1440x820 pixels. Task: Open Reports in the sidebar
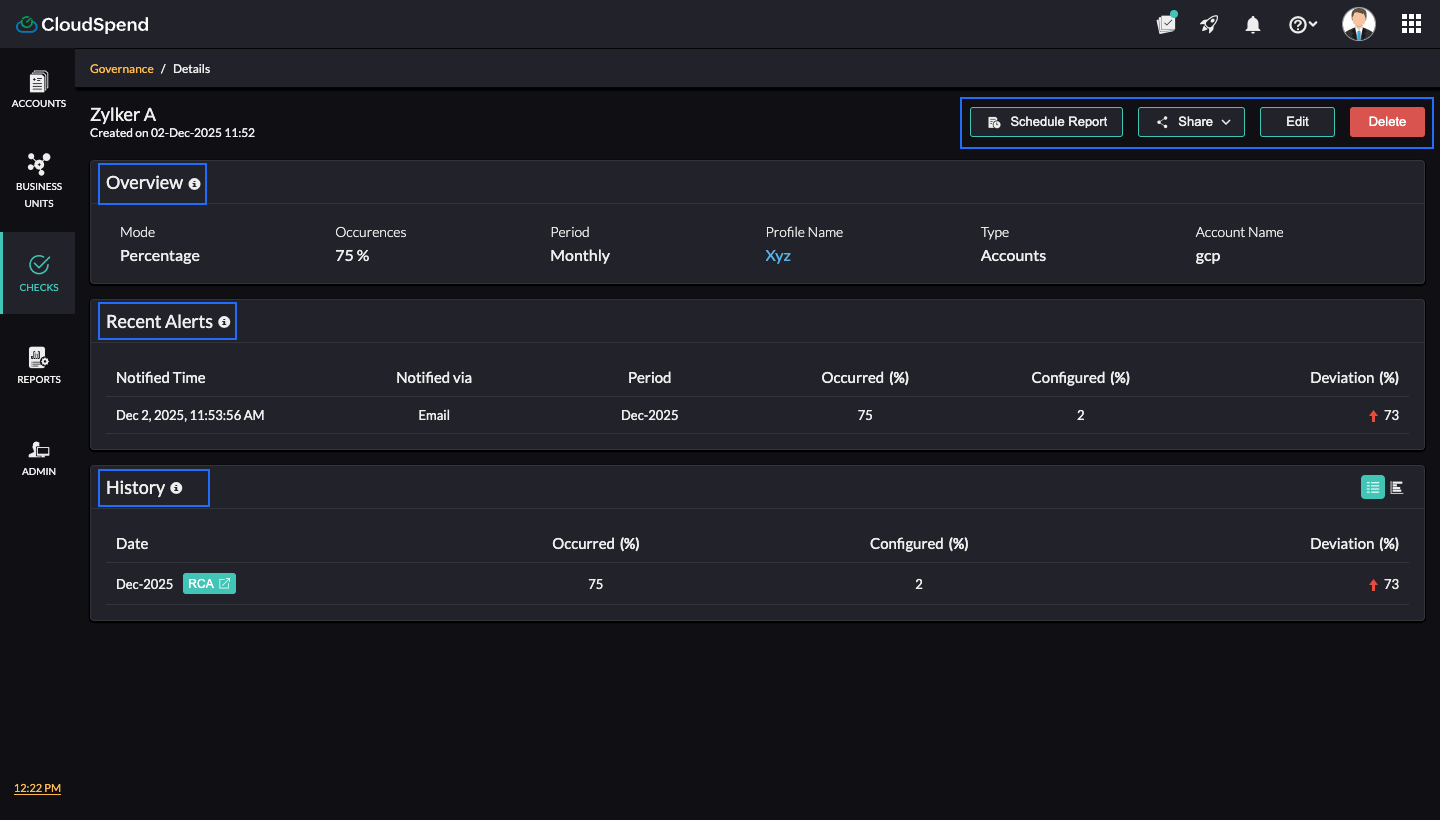pyautogui.click(x=39, y=365)
